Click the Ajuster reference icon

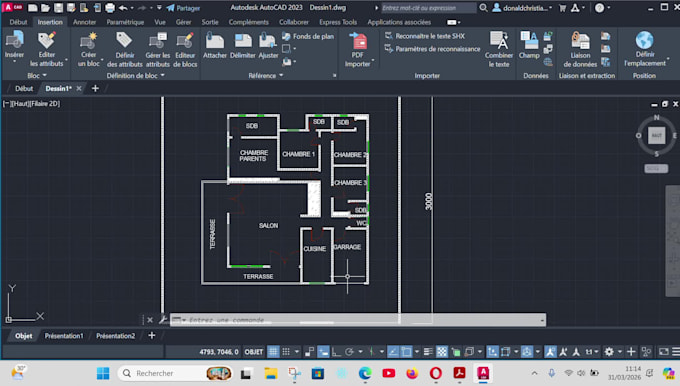268,41
